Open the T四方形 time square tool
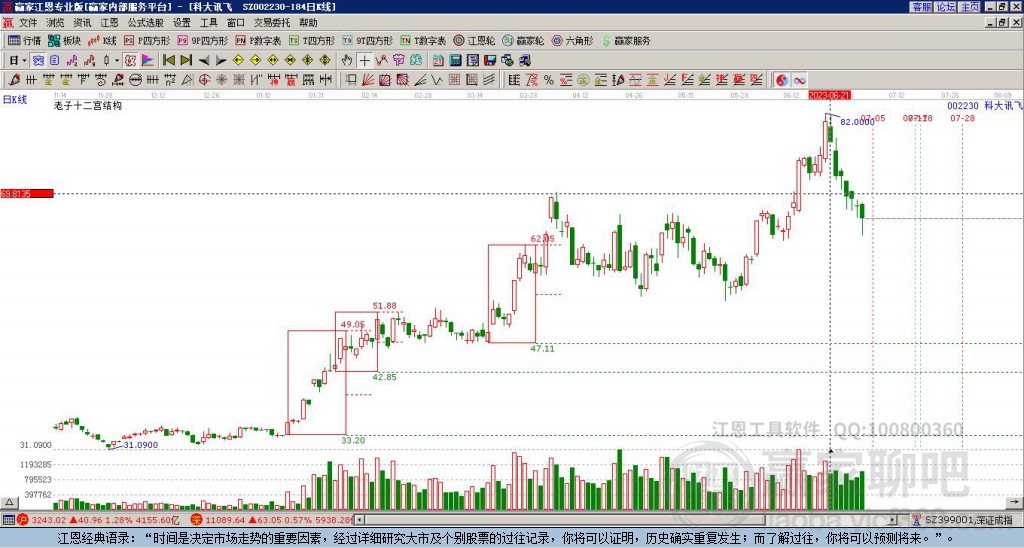The width and height of the screenshot is (1024, 548). [312, 40]
